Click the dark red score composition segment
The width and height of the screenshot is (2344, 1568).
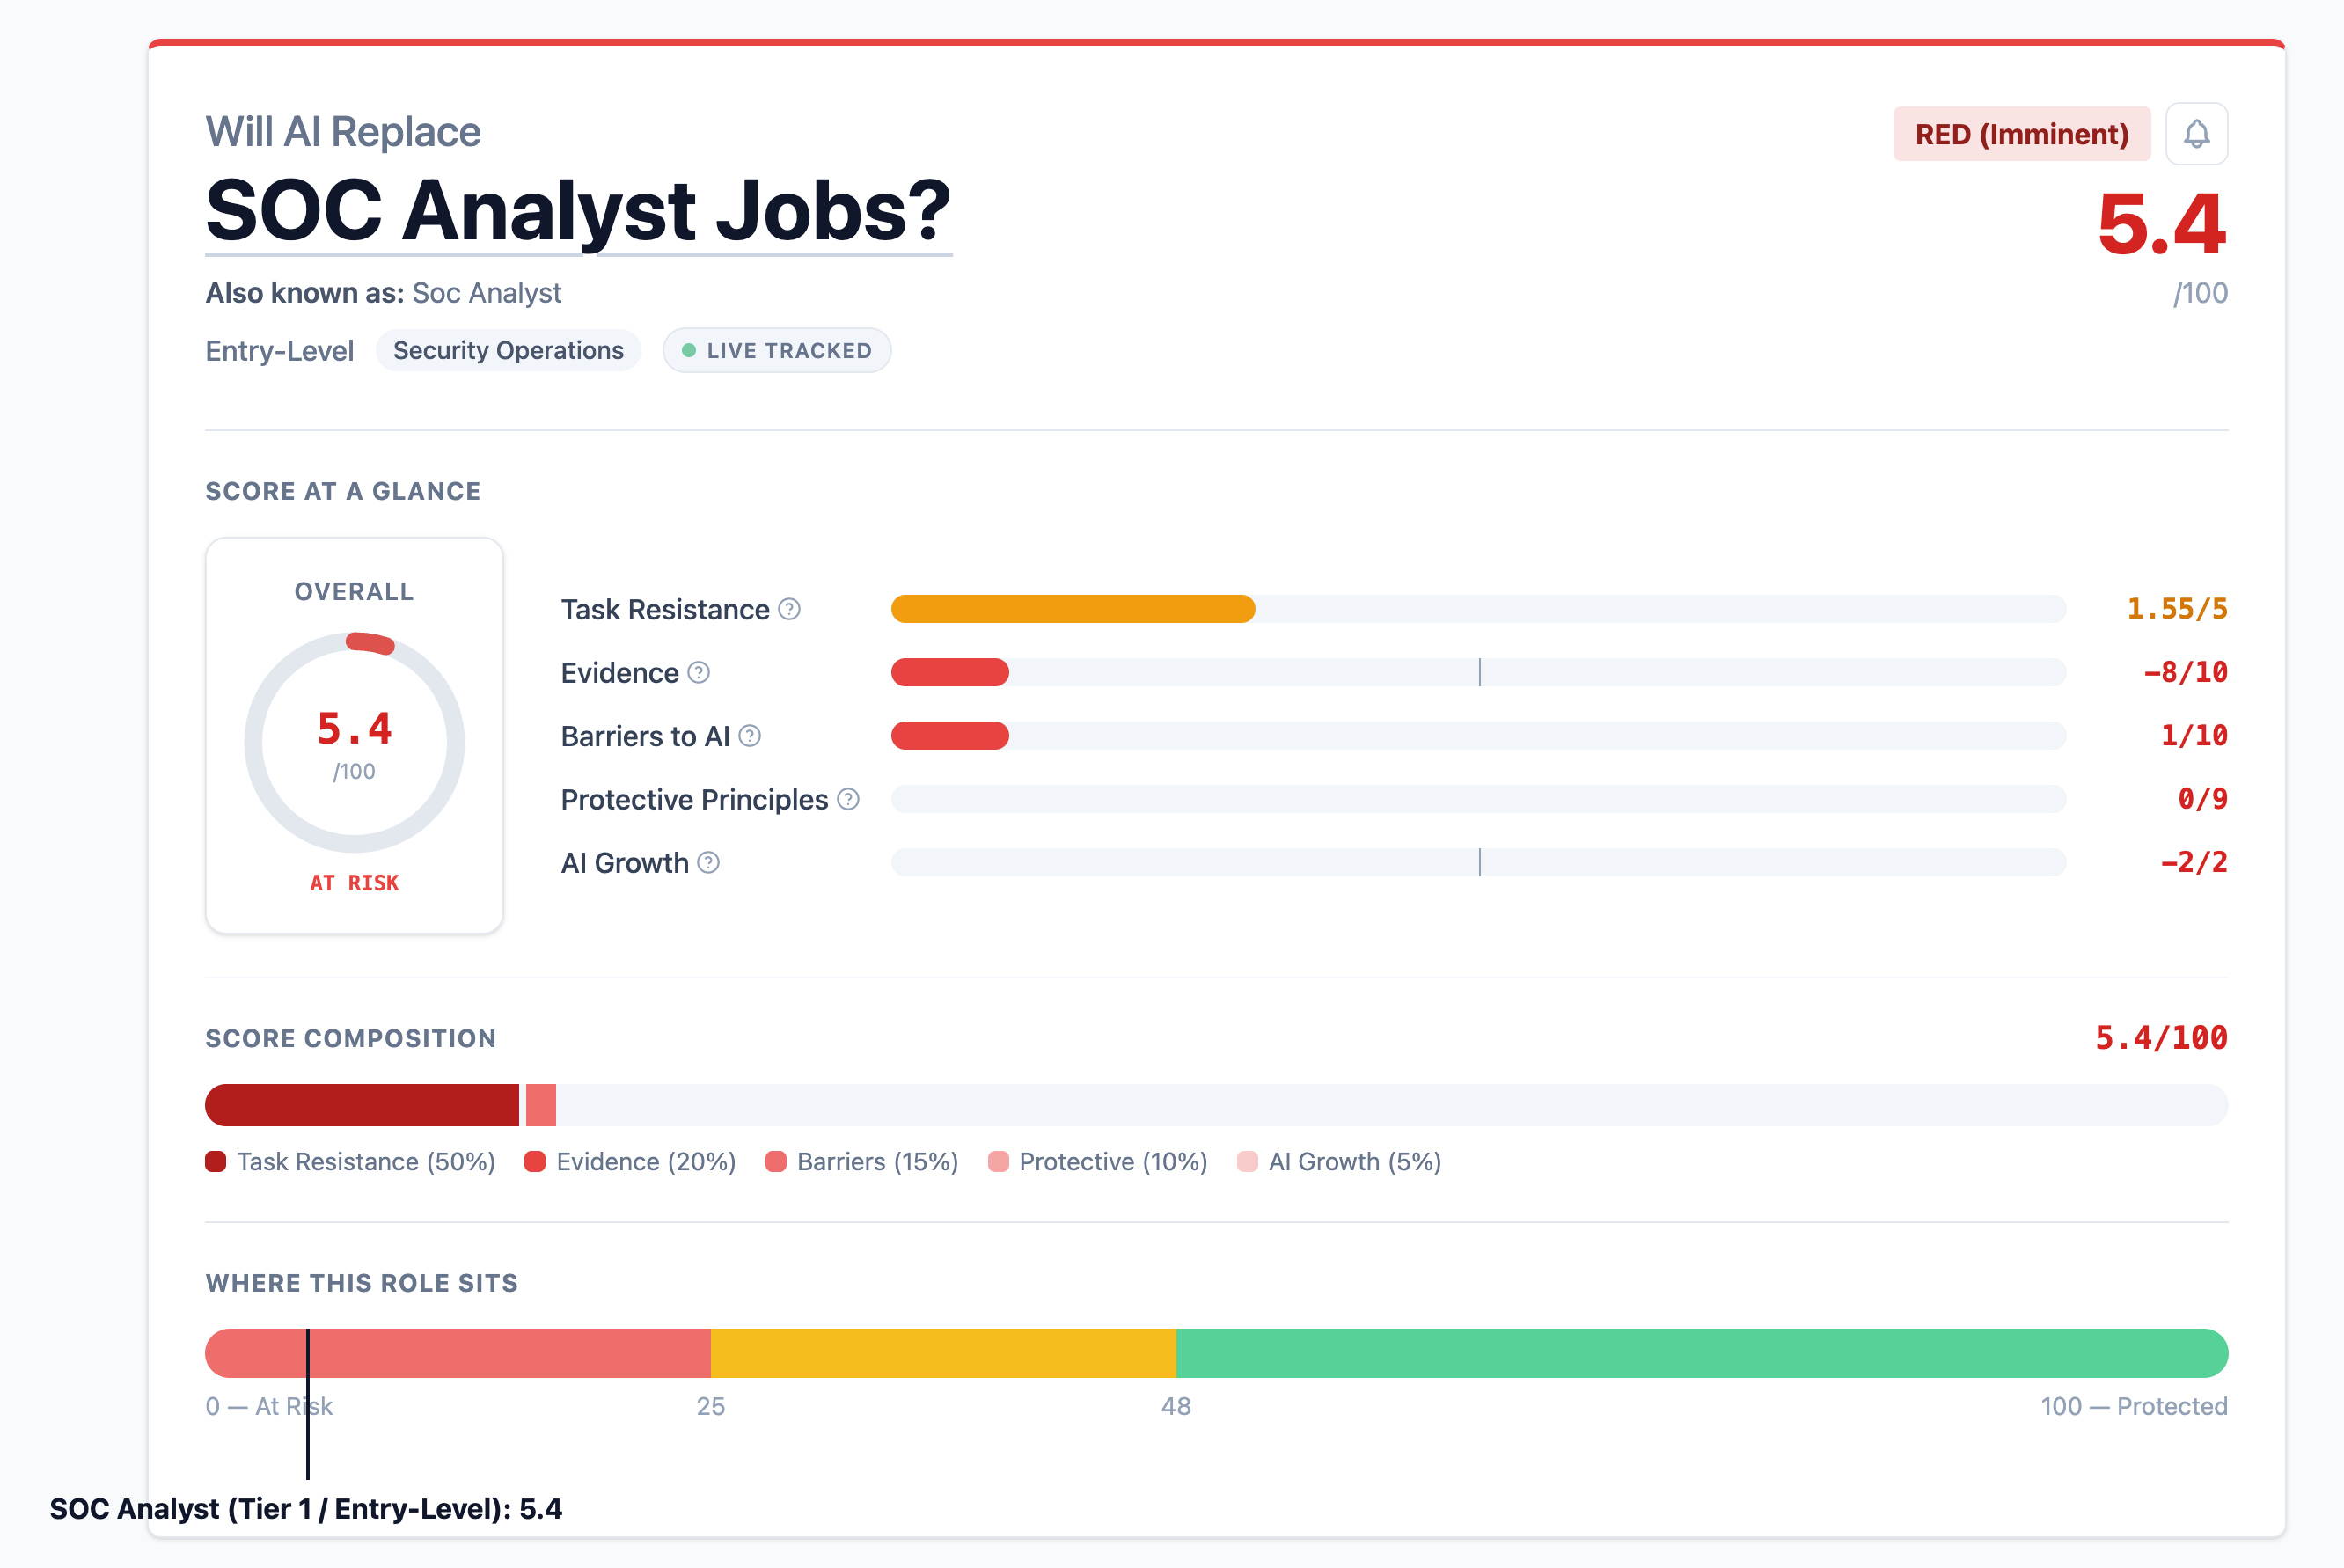362,1105
